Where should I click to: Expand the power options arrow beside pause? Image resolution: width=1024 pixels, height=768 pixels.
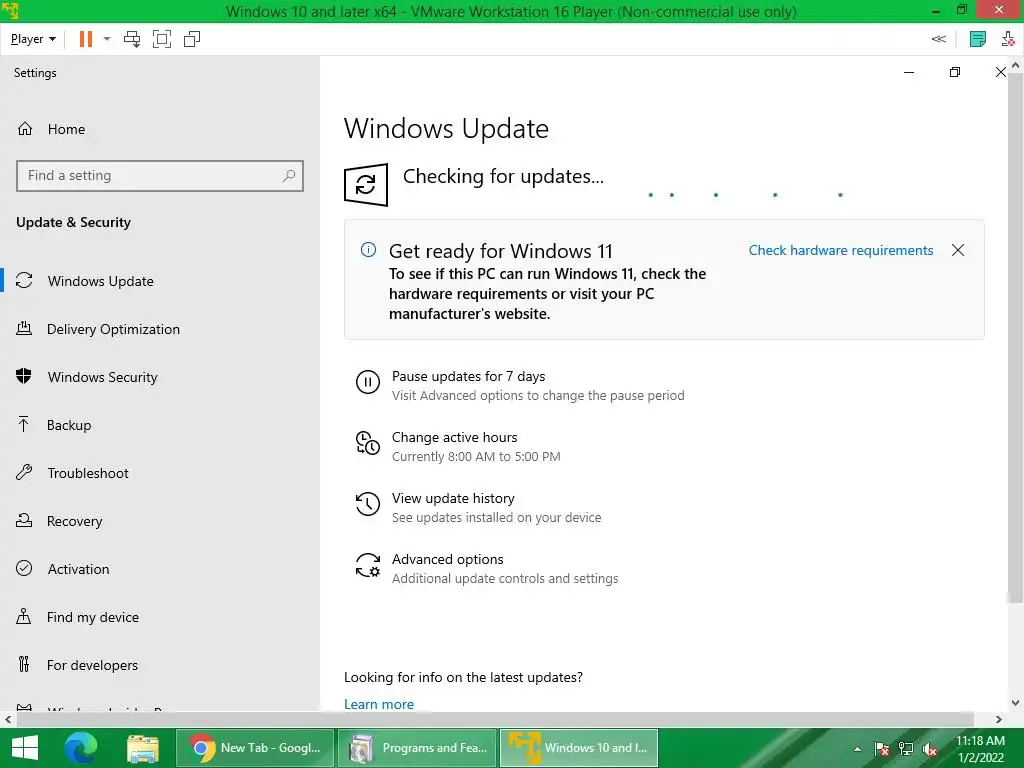coord(107,39)
